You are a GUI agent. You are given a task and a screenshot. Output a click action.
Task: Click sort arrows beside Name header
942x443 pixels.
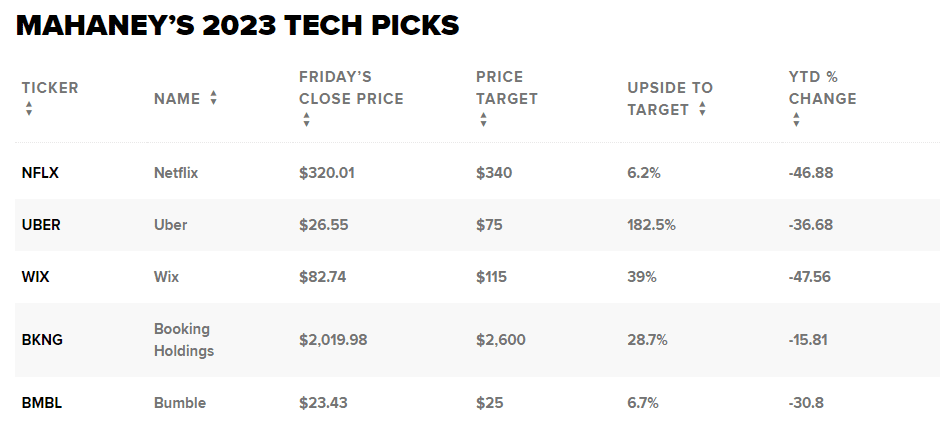(213, 98)
